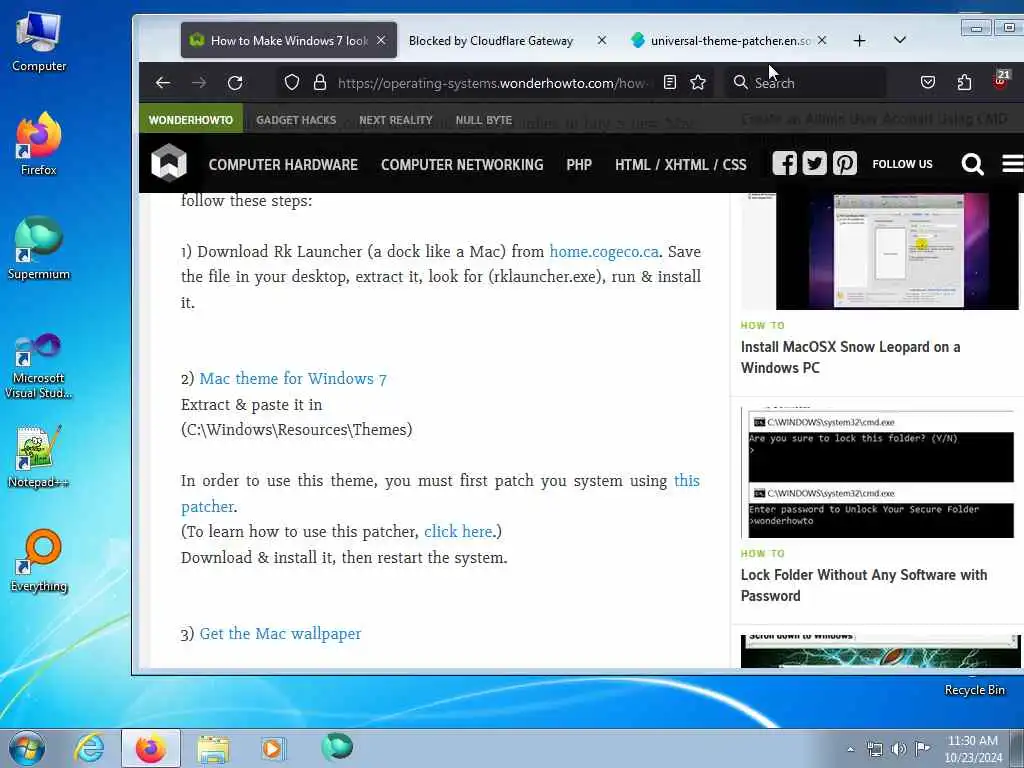
Task: Switch to universal-theme-patcher tab
Action: 730,40
